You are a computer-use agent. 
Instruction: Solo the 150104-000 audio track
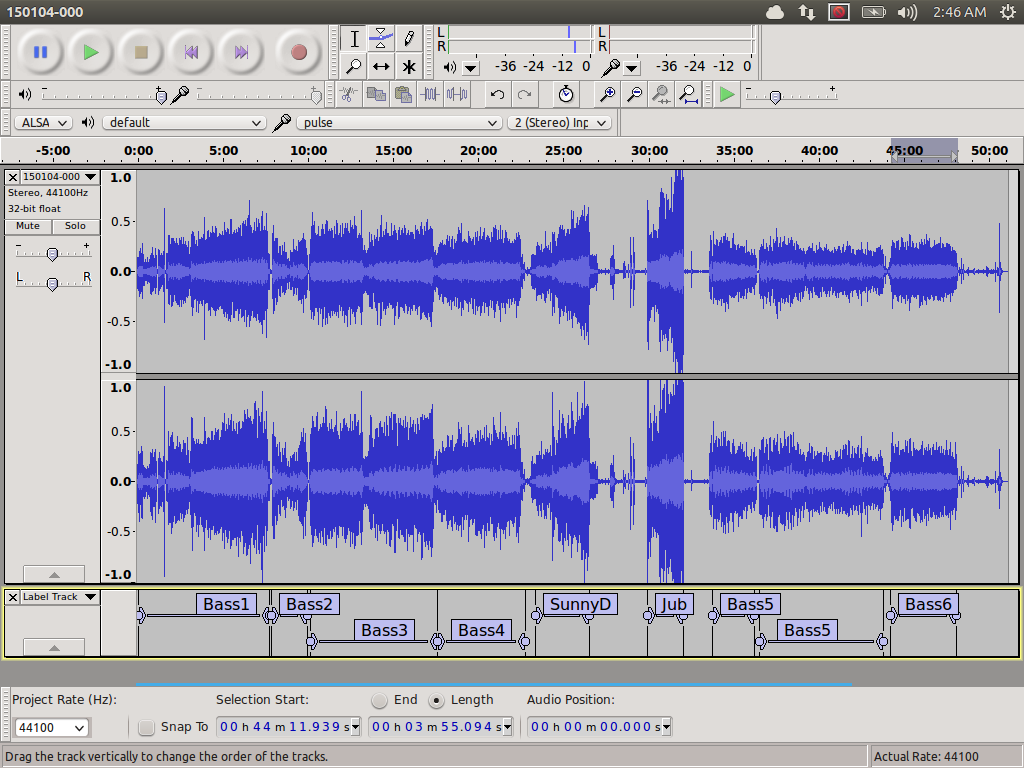click(75, 226)
